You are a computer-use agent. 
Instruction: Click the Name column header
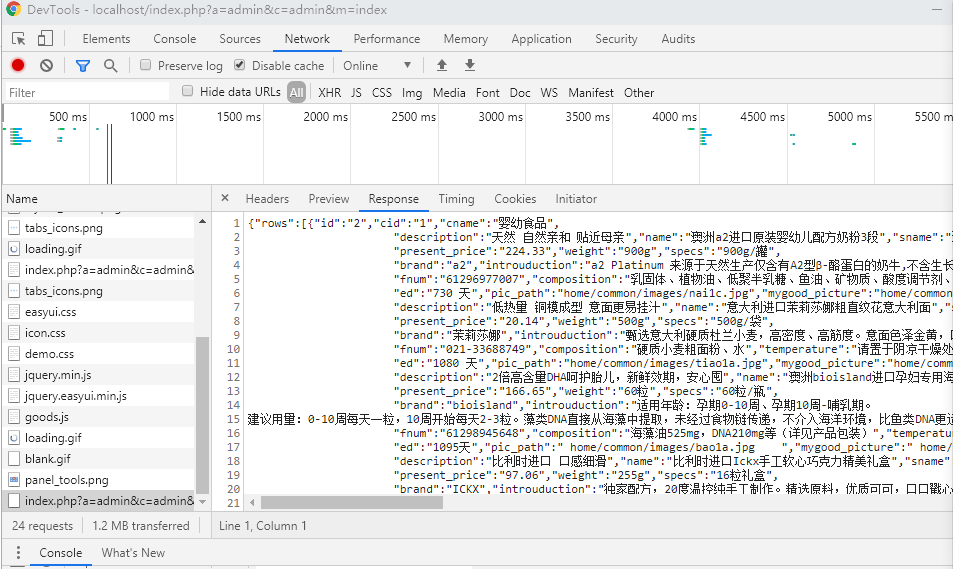106,199
